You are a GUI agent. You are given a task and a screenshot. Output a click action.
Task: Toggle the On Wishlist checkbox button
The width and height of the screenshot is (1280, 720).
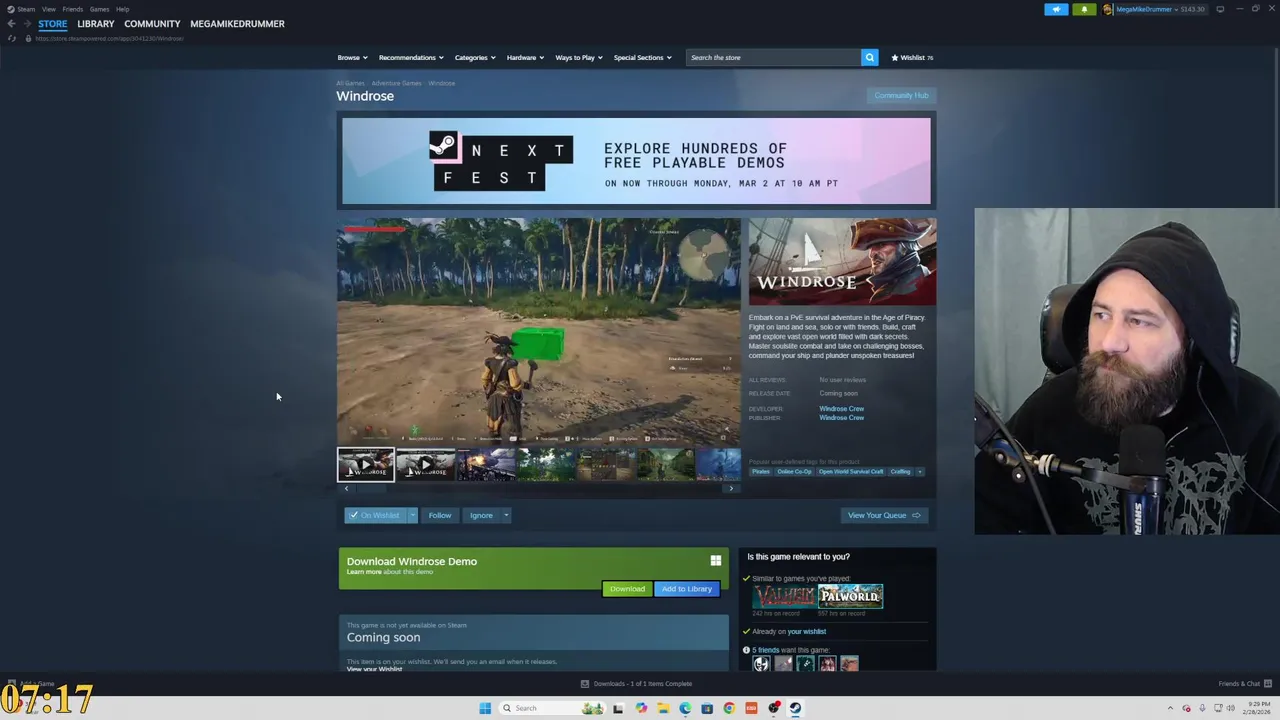[375, 515]
